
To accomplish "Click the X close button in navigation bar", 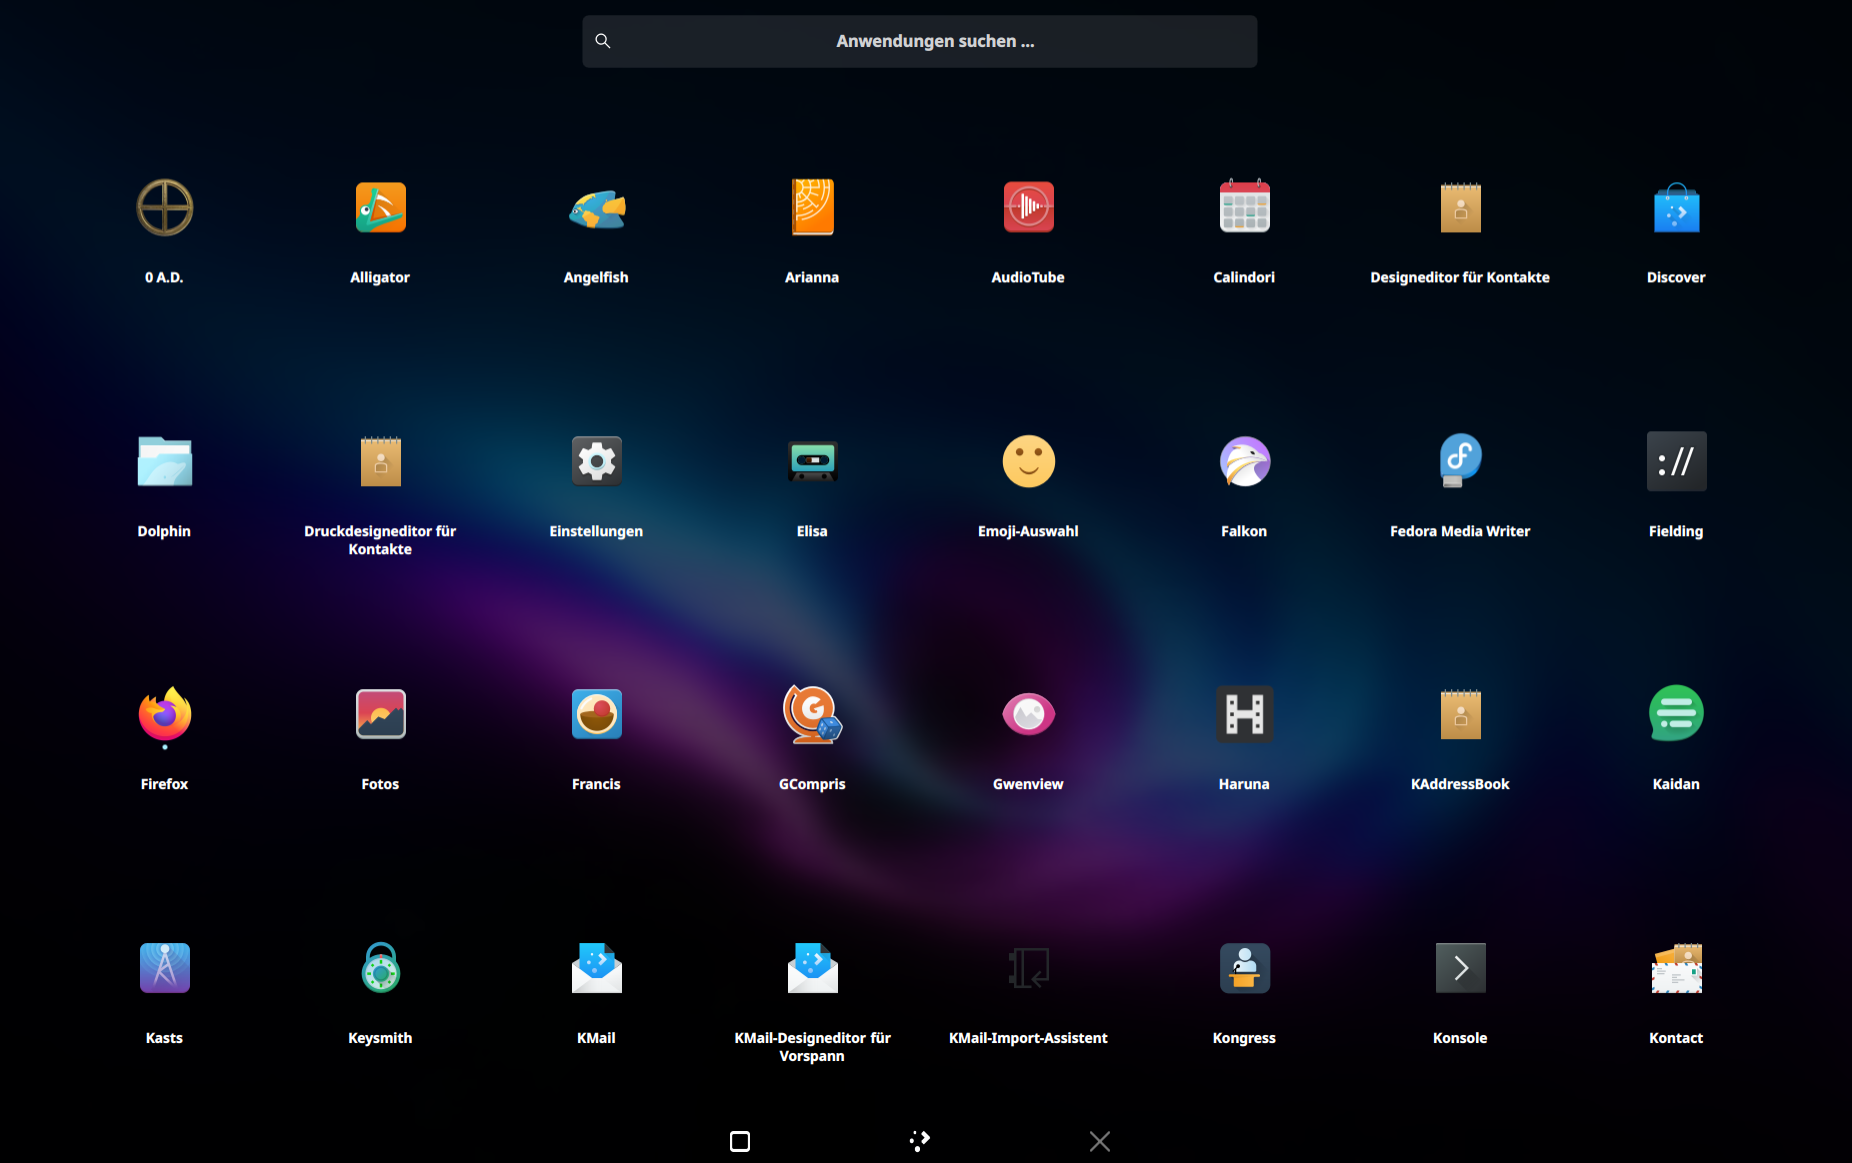I will point(1100,1141).
